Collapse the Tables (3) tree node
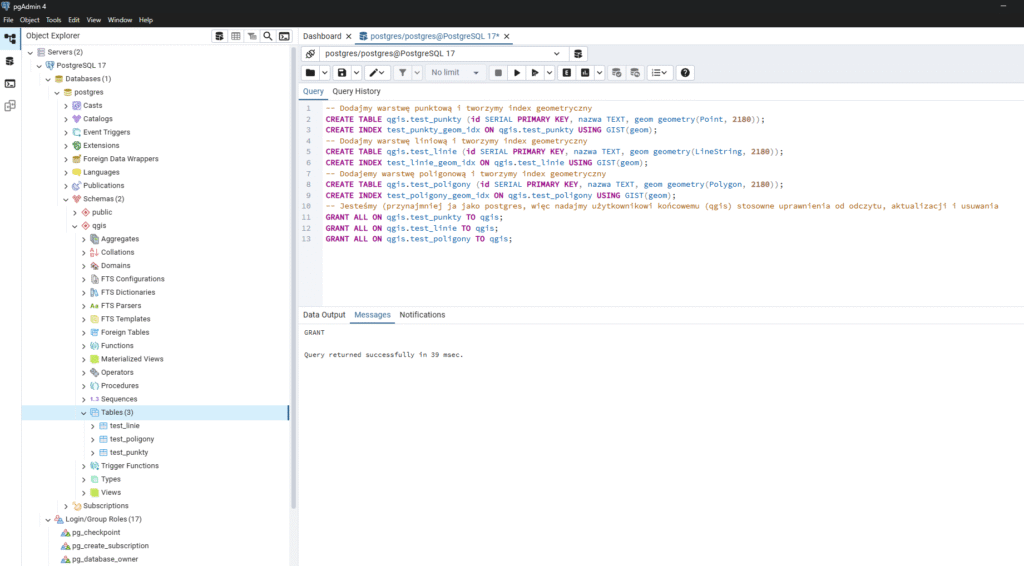Screen dimensions: 1024x566 83,412
